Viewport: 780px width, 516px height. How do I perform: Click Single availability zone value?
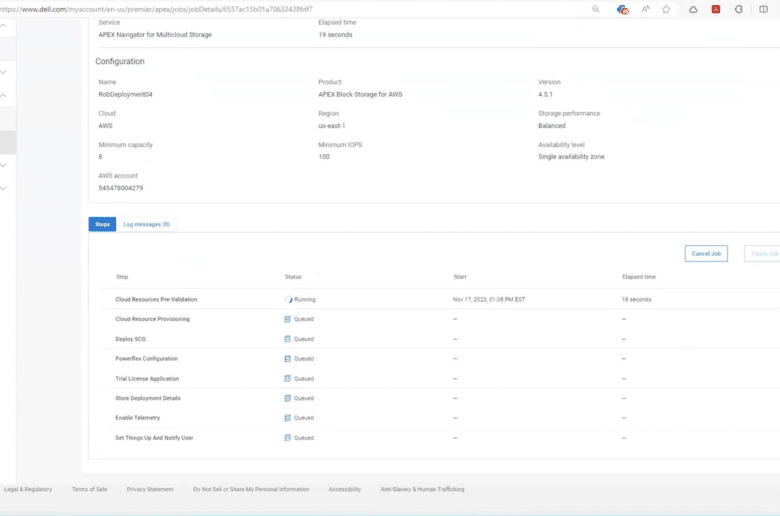[x=571, y=157]
